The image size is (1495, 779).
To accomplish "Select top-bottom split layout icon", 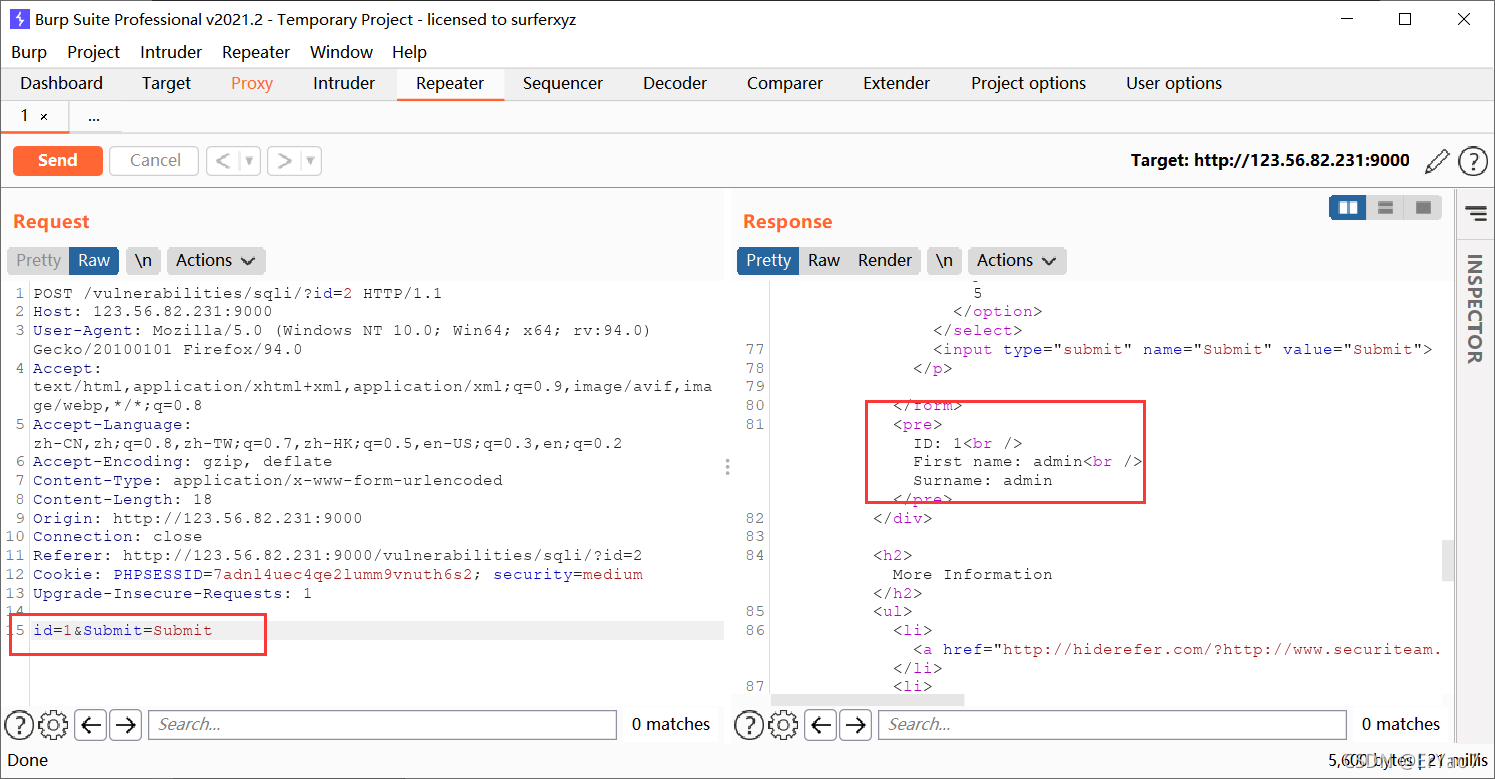I will pyautogui.click(x=1386, y=208).
